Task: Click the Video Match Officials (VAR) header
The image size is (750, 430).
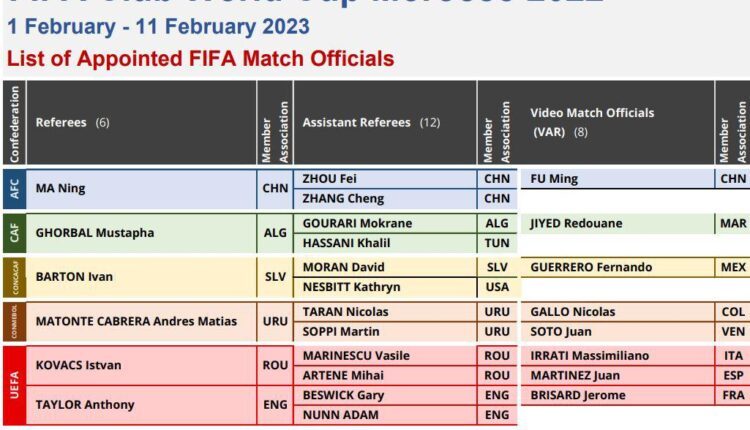Action: coord(592,122)
